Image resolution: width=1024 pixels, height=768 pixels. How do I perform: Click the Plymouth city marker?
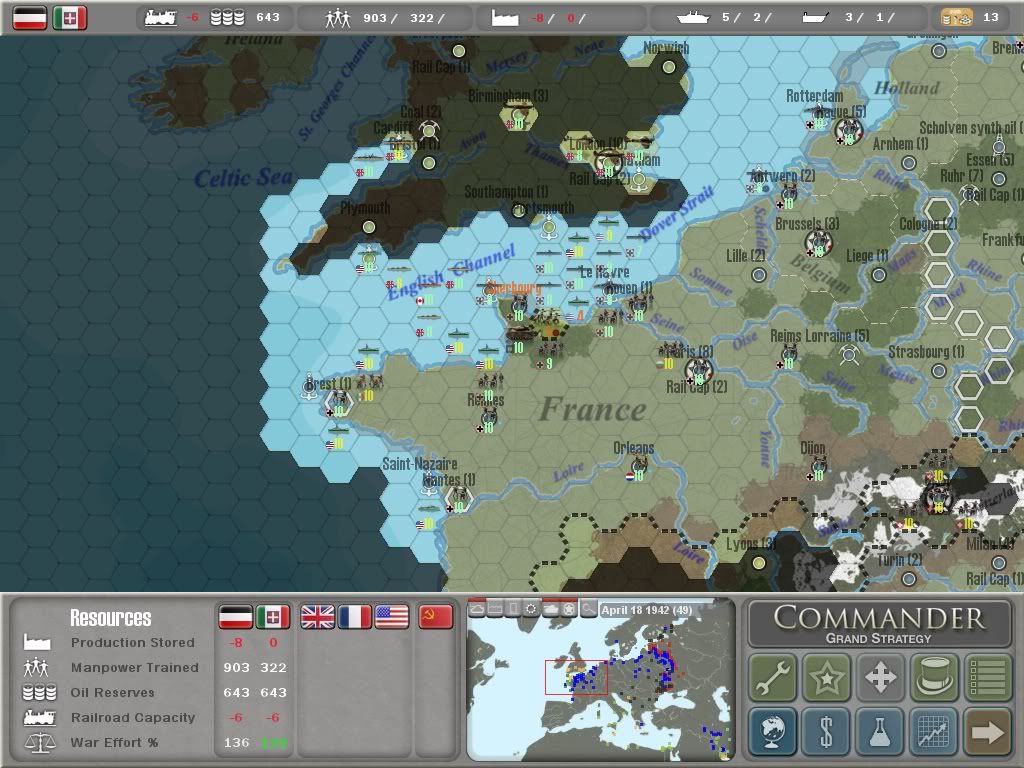[369, 227]
